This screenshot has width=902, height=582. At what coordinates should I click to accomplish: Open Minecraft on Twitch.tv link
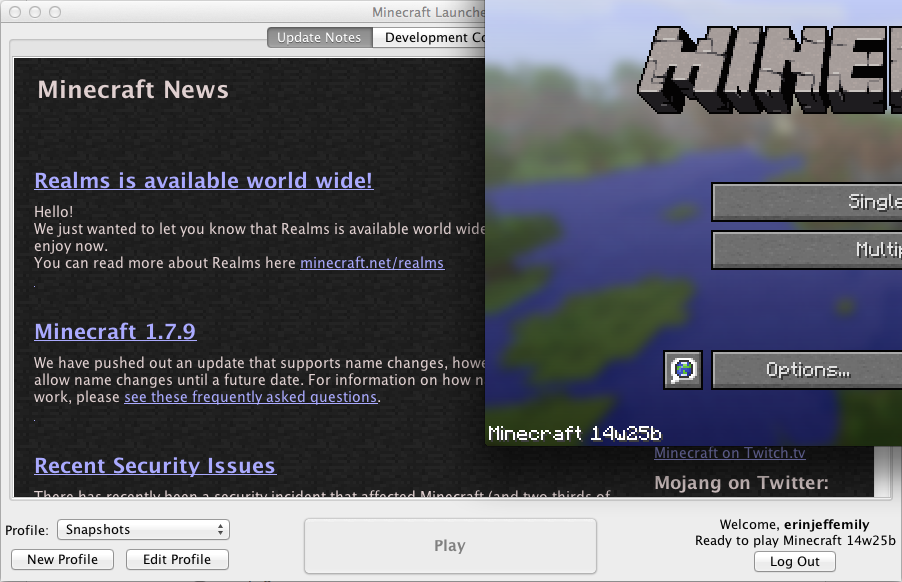[729, 453]
